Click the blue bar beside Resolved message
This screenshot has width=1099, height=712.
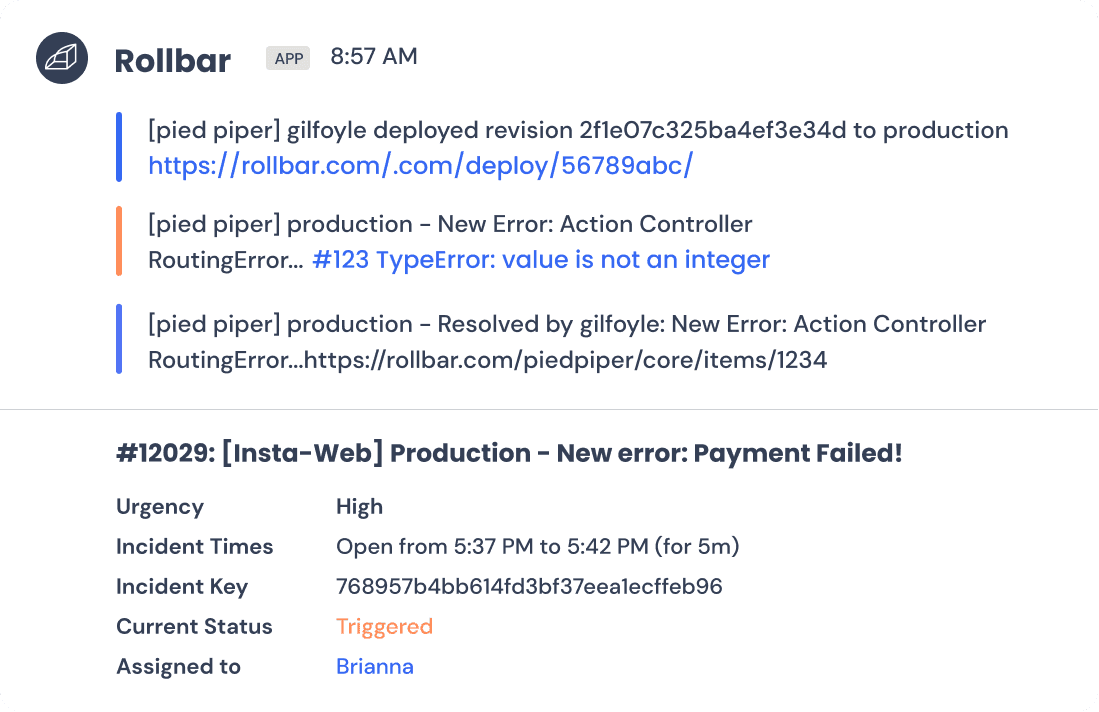tap(119, 338)
